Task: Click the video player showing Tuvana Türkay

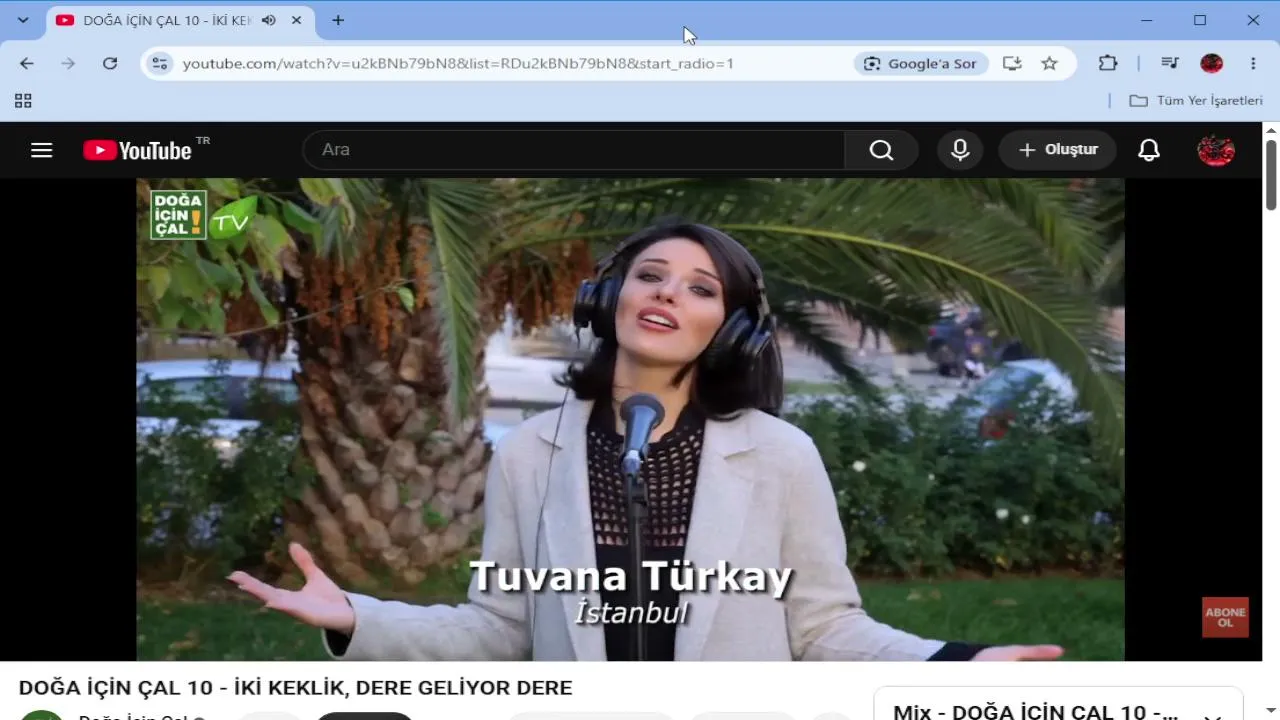Action: [x=630, y=419]
